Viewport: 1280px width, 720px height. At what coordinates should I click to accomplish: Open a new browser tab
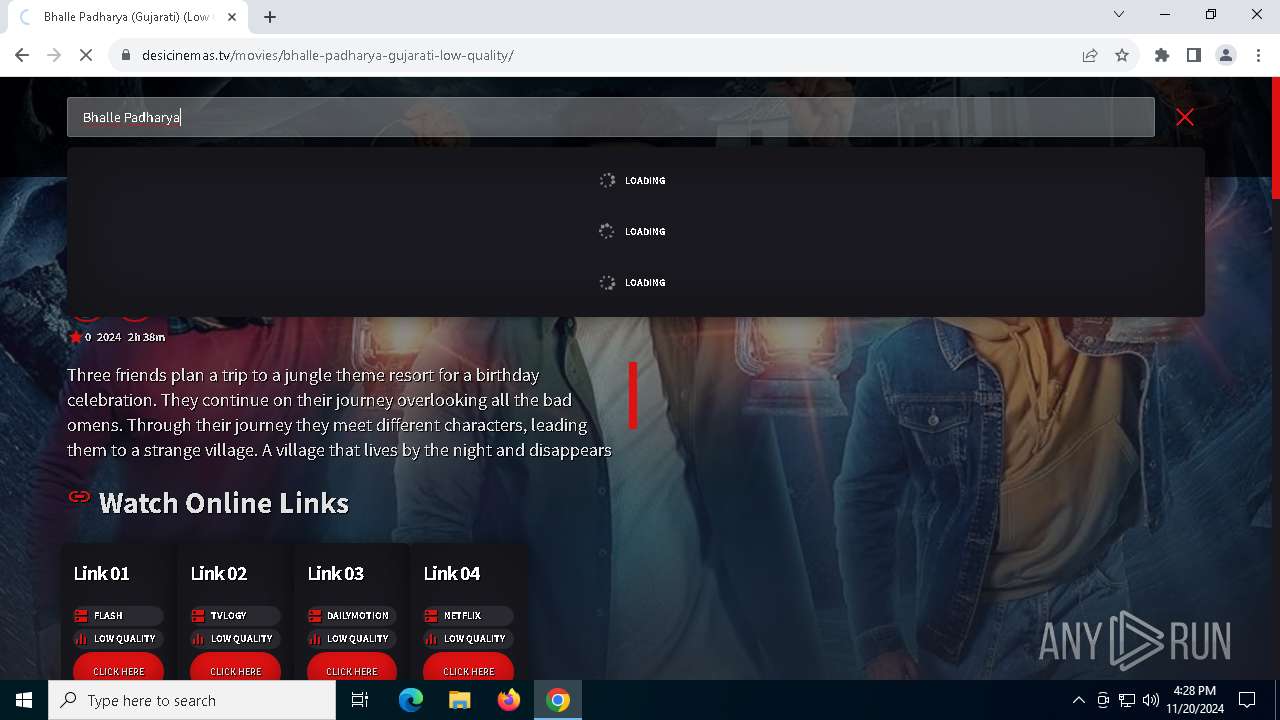270,17
